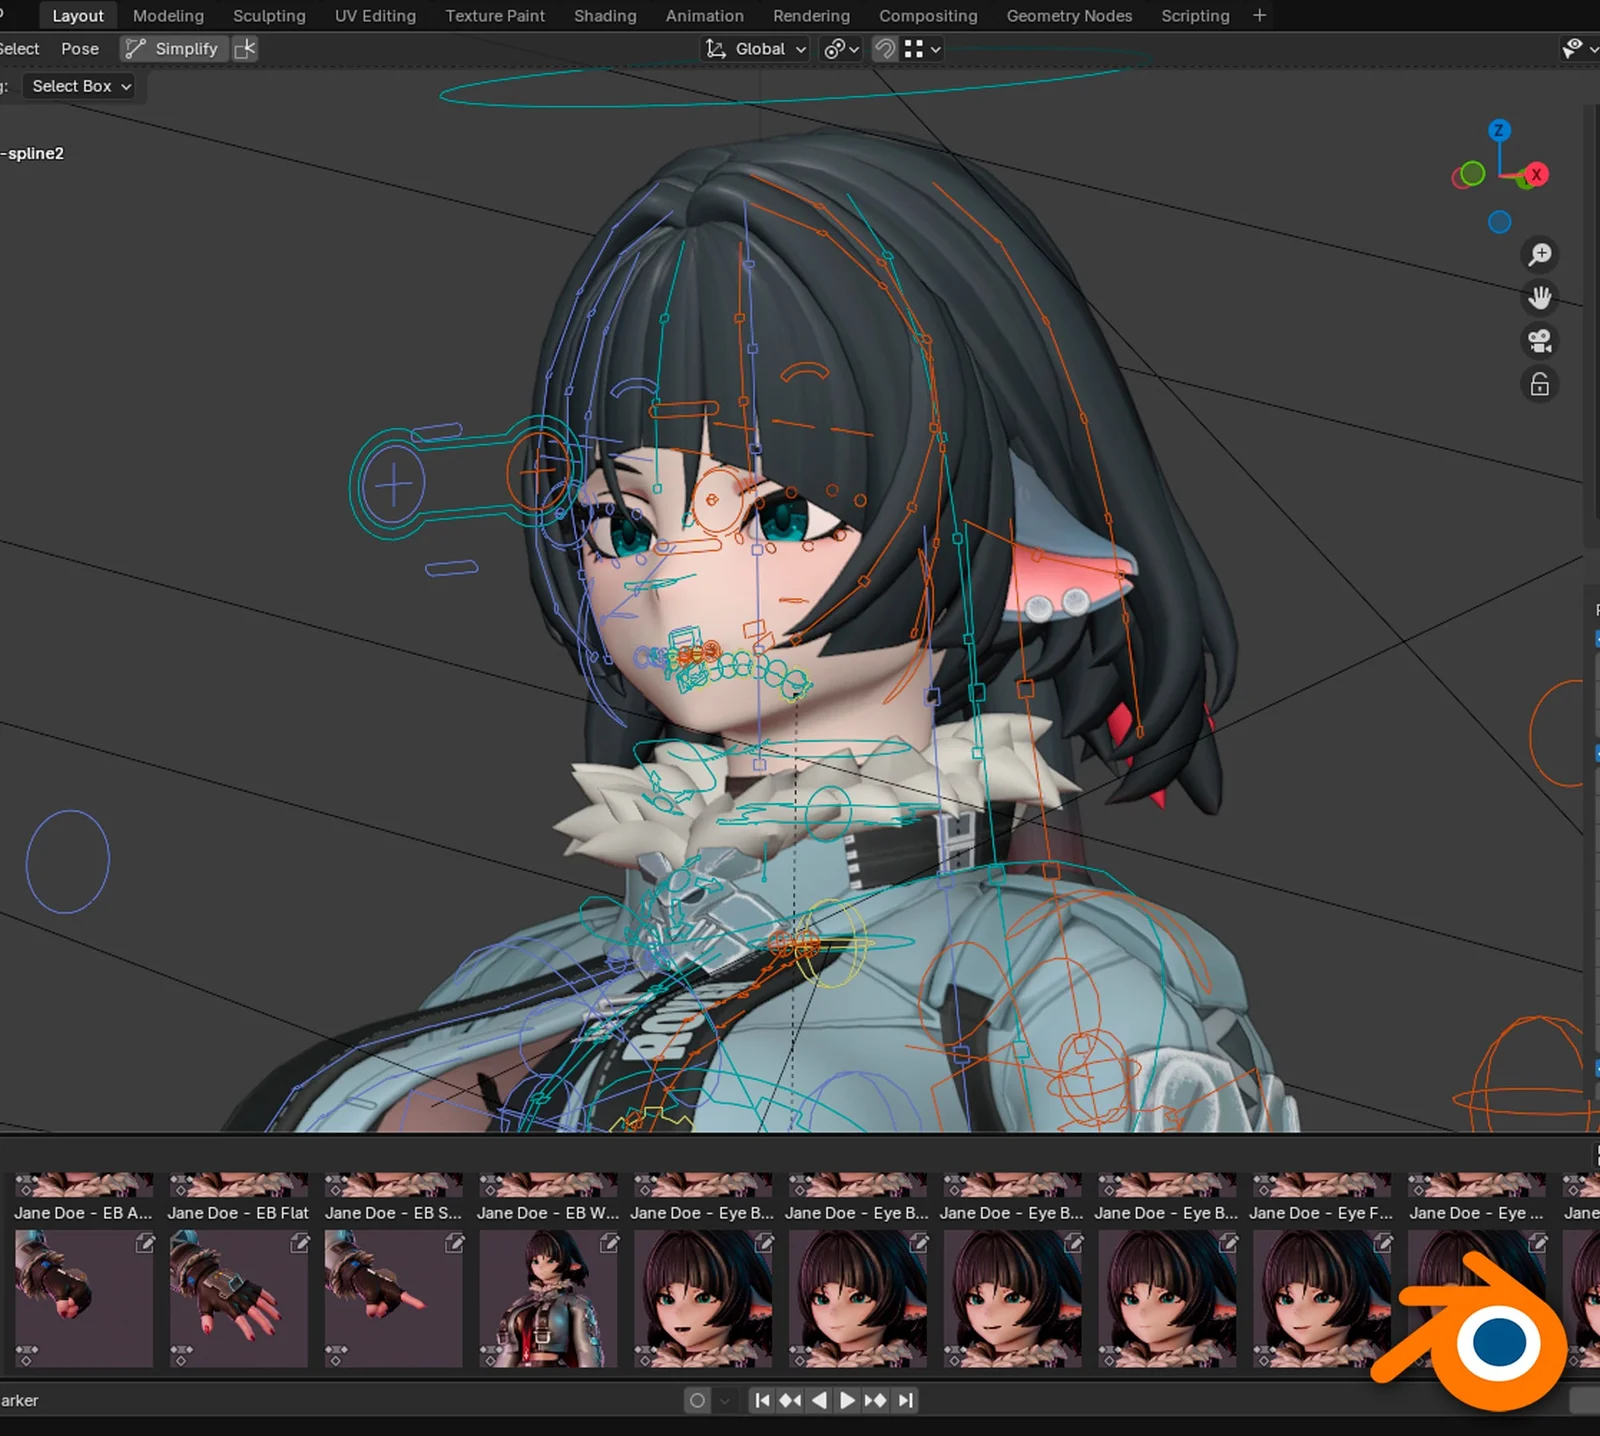Viewport: 1600px width, 1436px height.
Task: Click the Simplify curve icon in the toolbar
Action: pyautogui.click(x=134, y=48)
